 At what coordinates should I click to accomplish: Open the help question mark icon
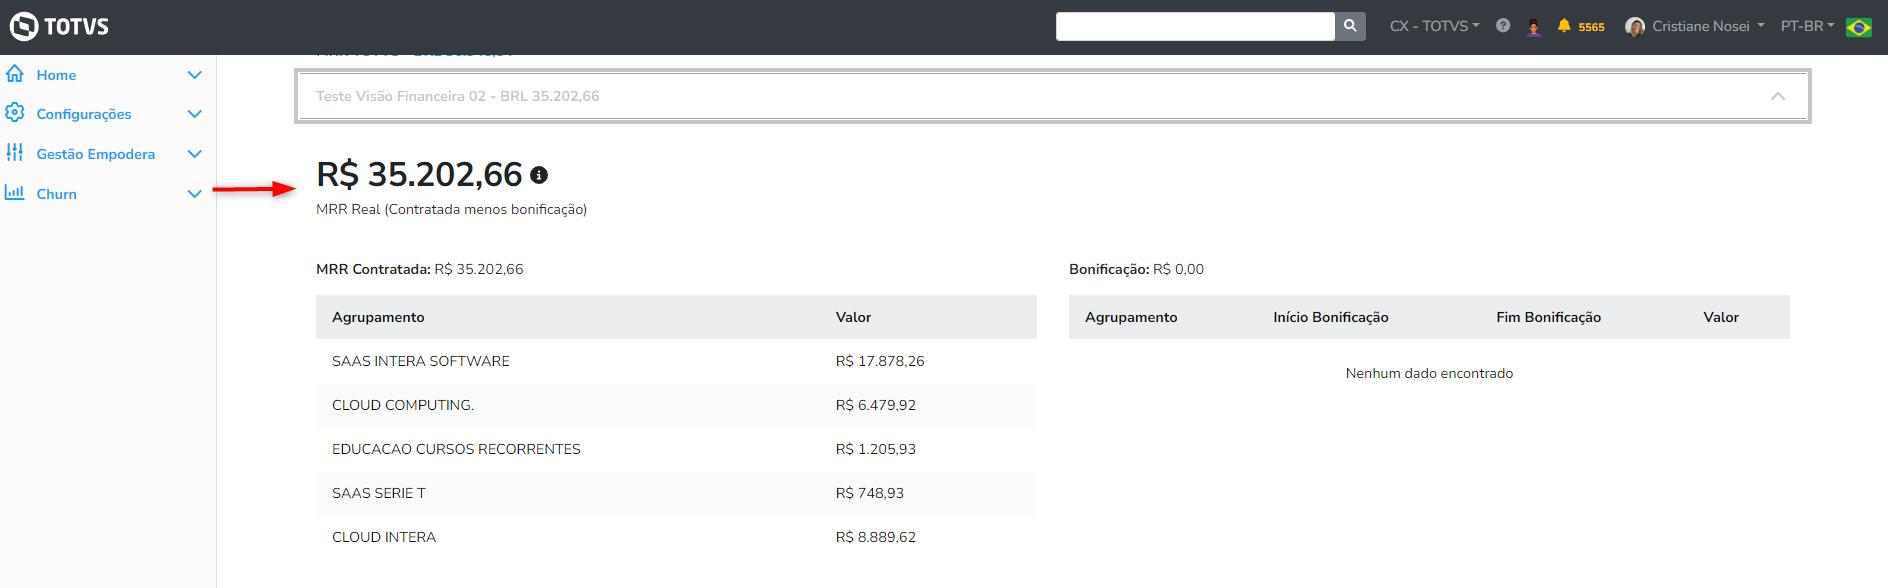tap(1503, 26)
